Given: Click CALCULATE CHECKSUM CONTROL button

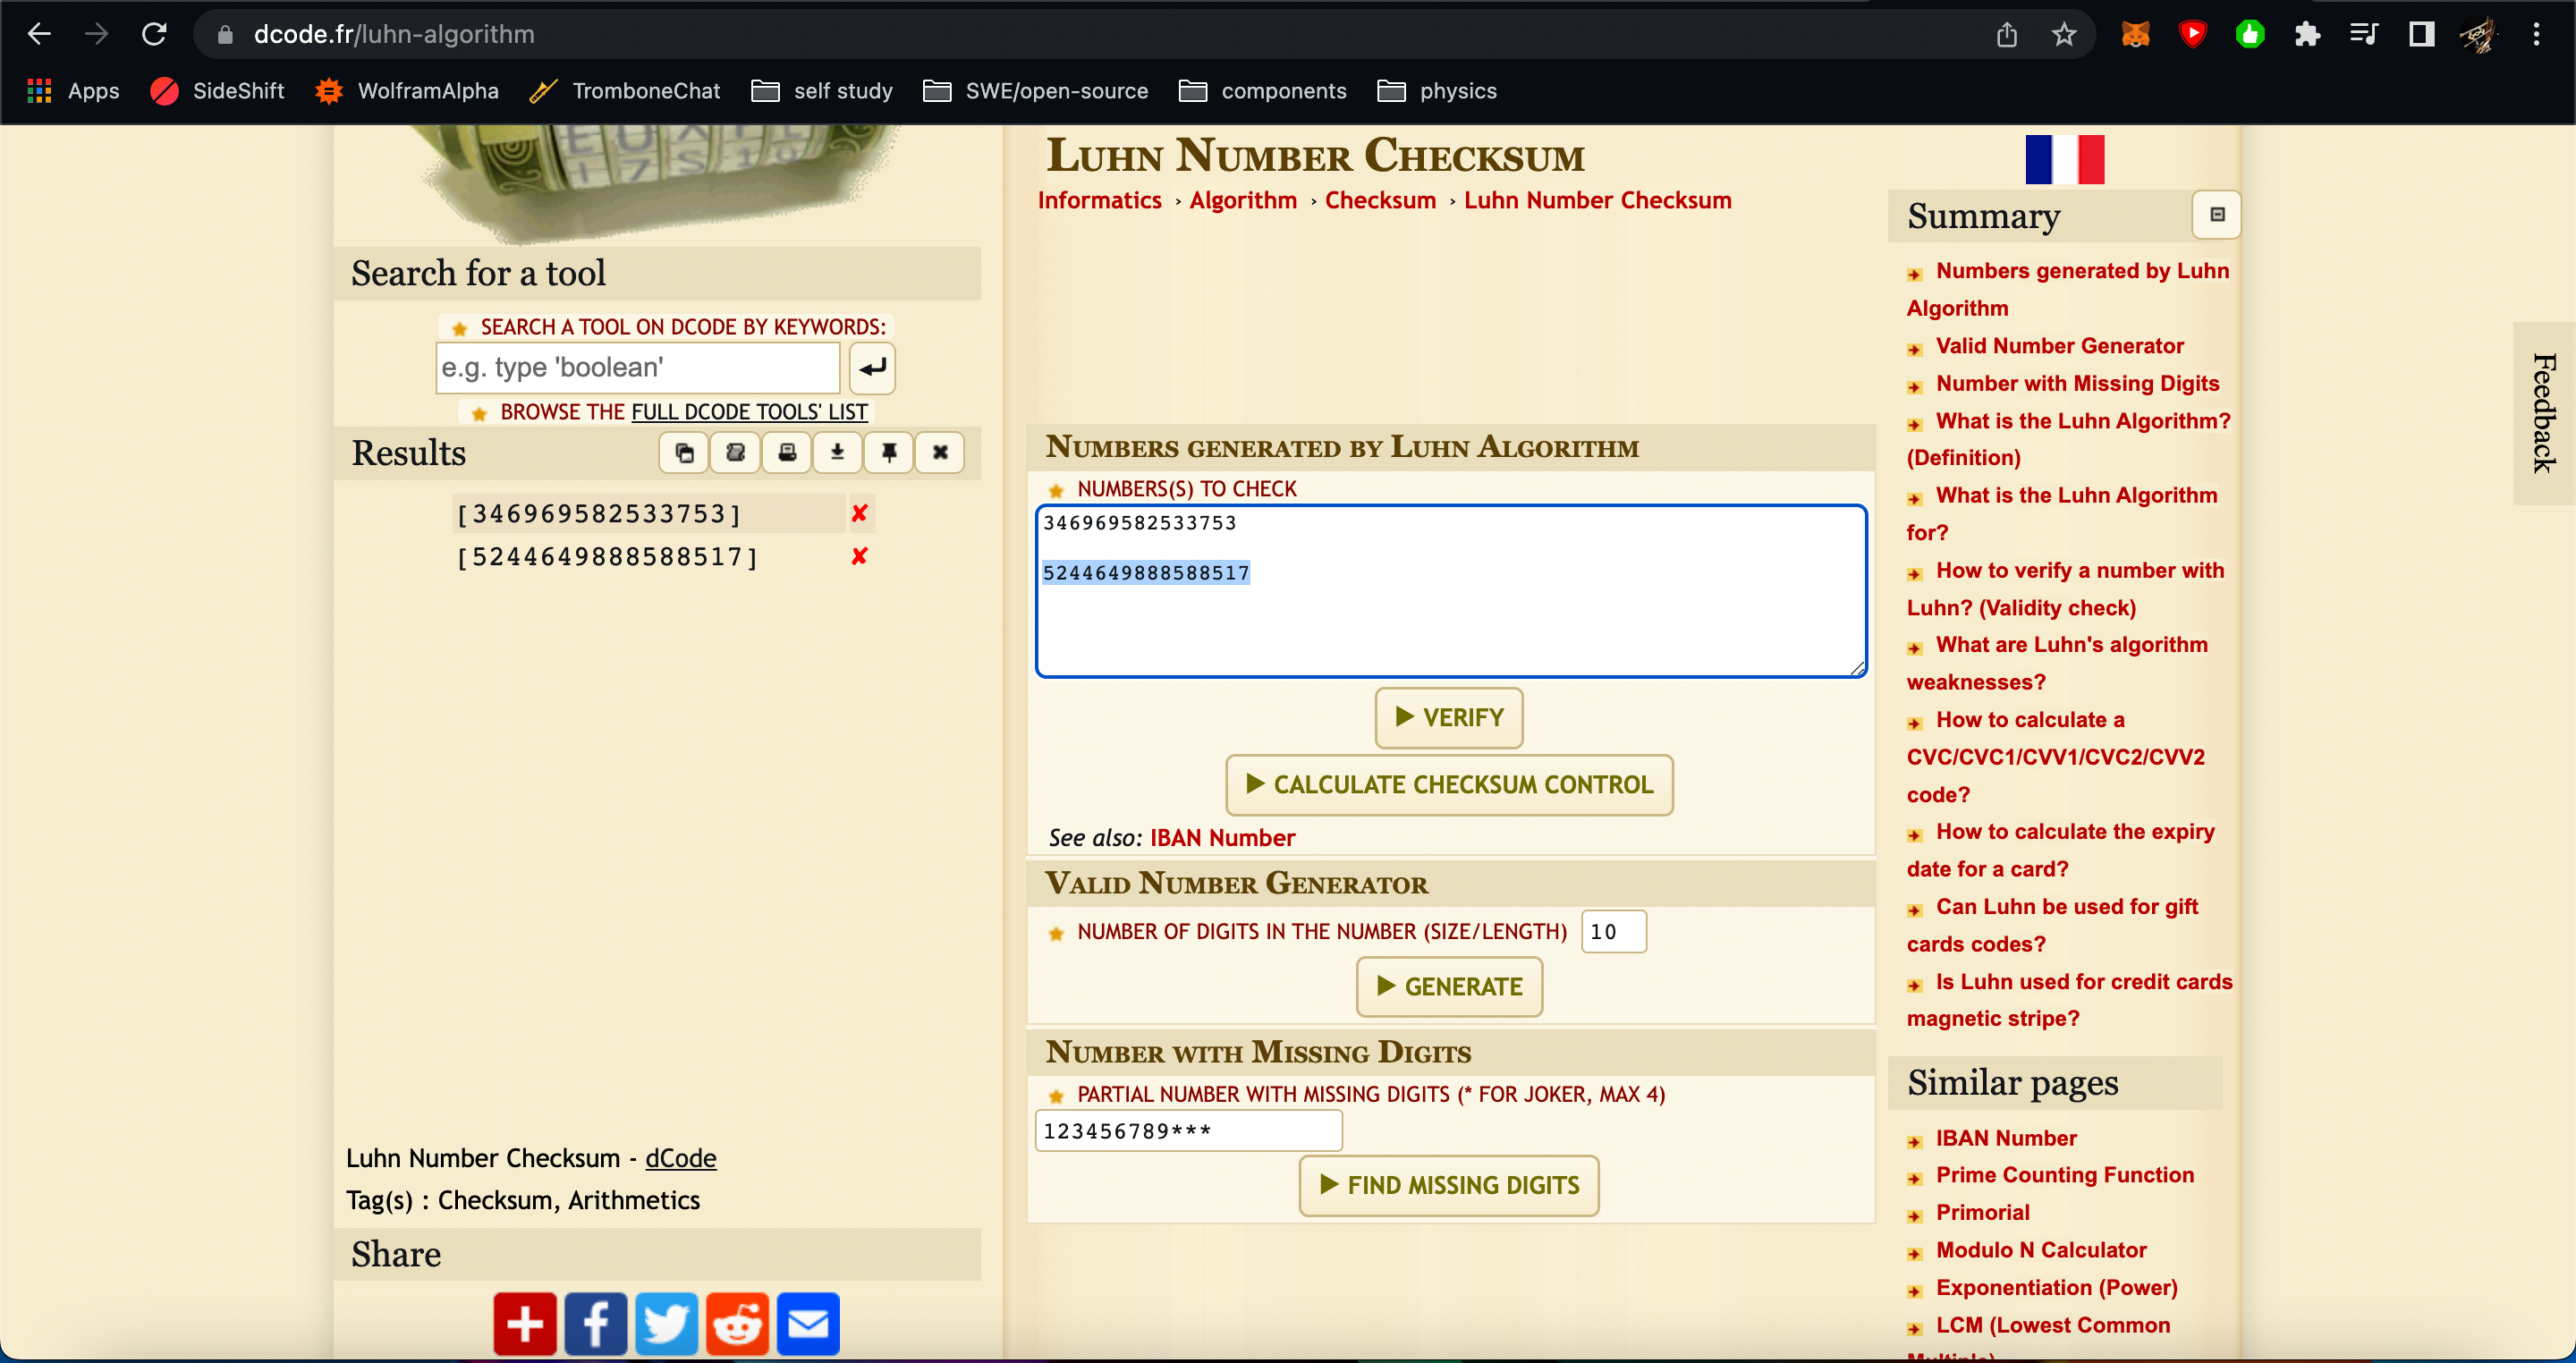Looking at the screenshot, I should tap(1449, 785).
